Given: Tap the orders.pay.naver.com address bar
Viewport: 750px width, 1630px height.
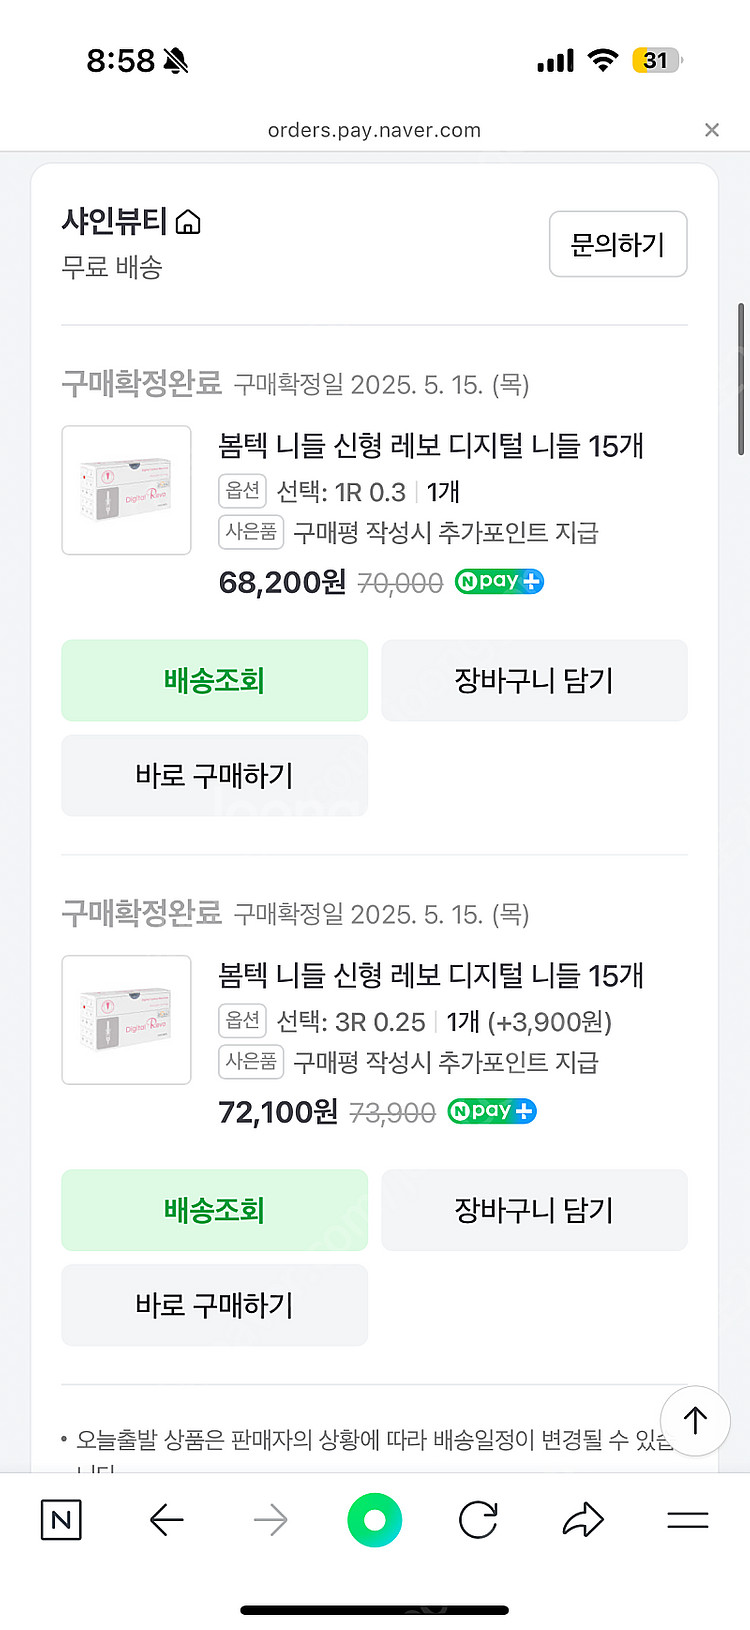Looking at the screenshot, I should tap(374, 130).
